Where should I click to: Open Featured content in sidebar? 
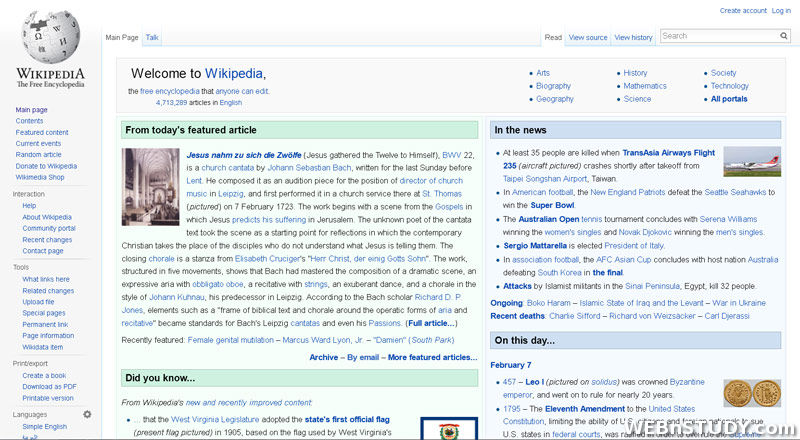tap(42, 132)
